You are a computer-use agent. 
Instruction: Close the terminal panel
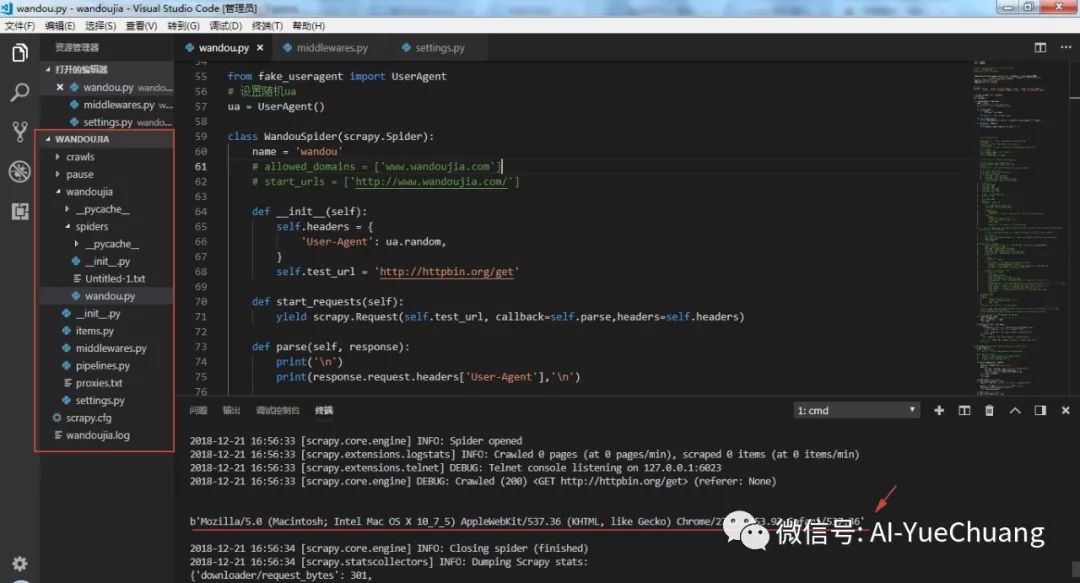click(x=1066, y=410)
